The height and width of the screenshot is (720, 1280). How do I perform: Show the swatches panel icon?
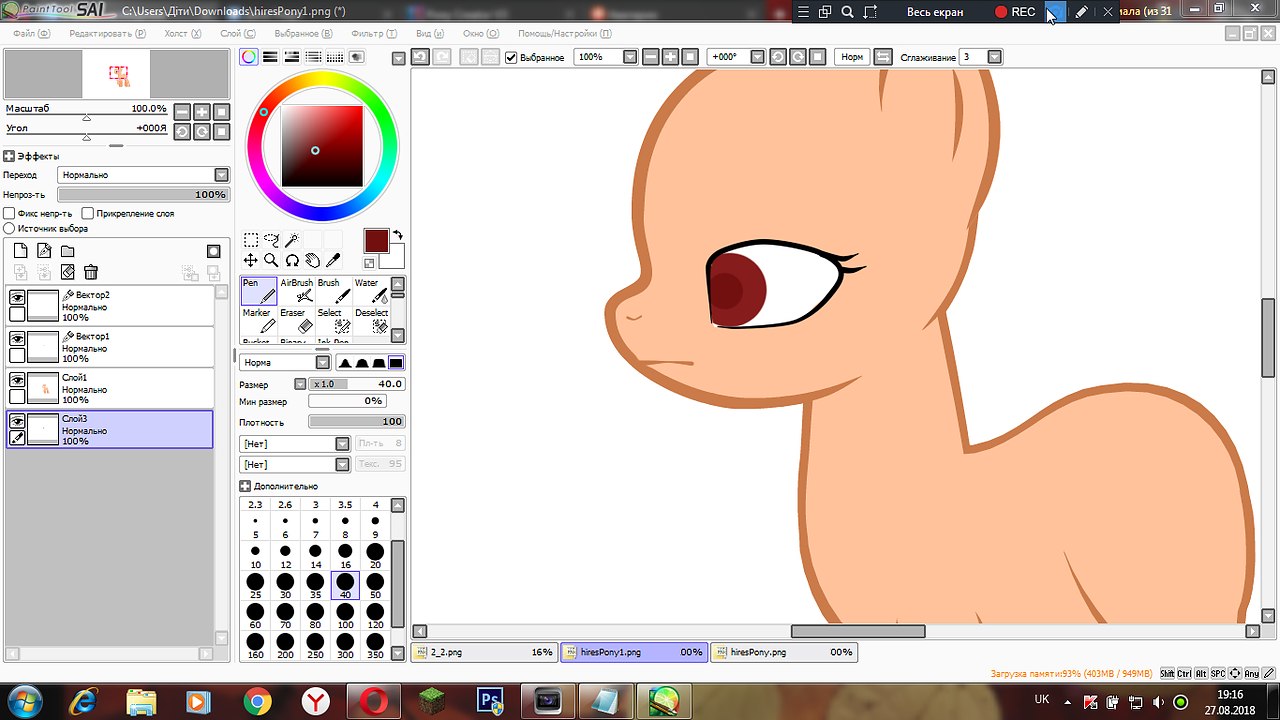click(x=335, y=57)
